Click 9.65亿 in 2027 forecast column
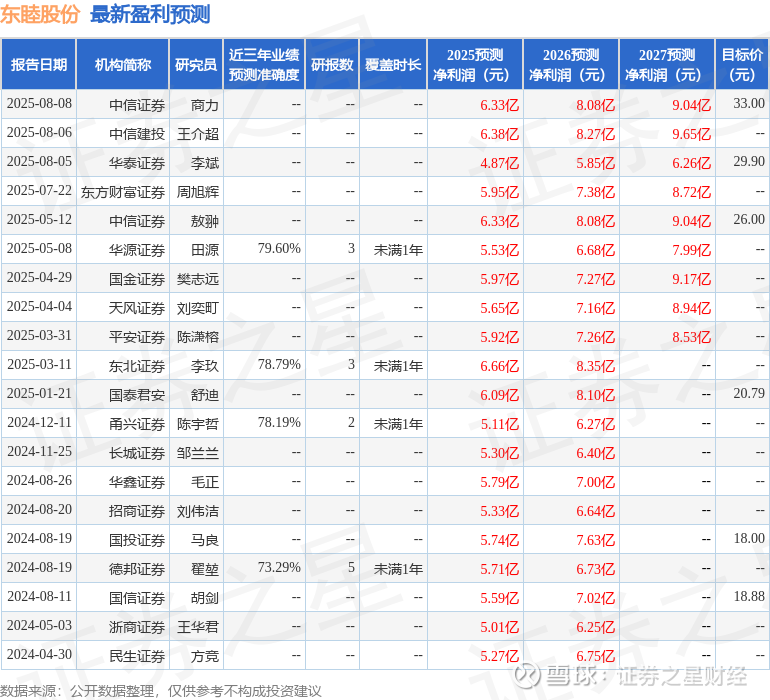Image resolution: width=770 pixels, height=700 pixels. (691, 134)
